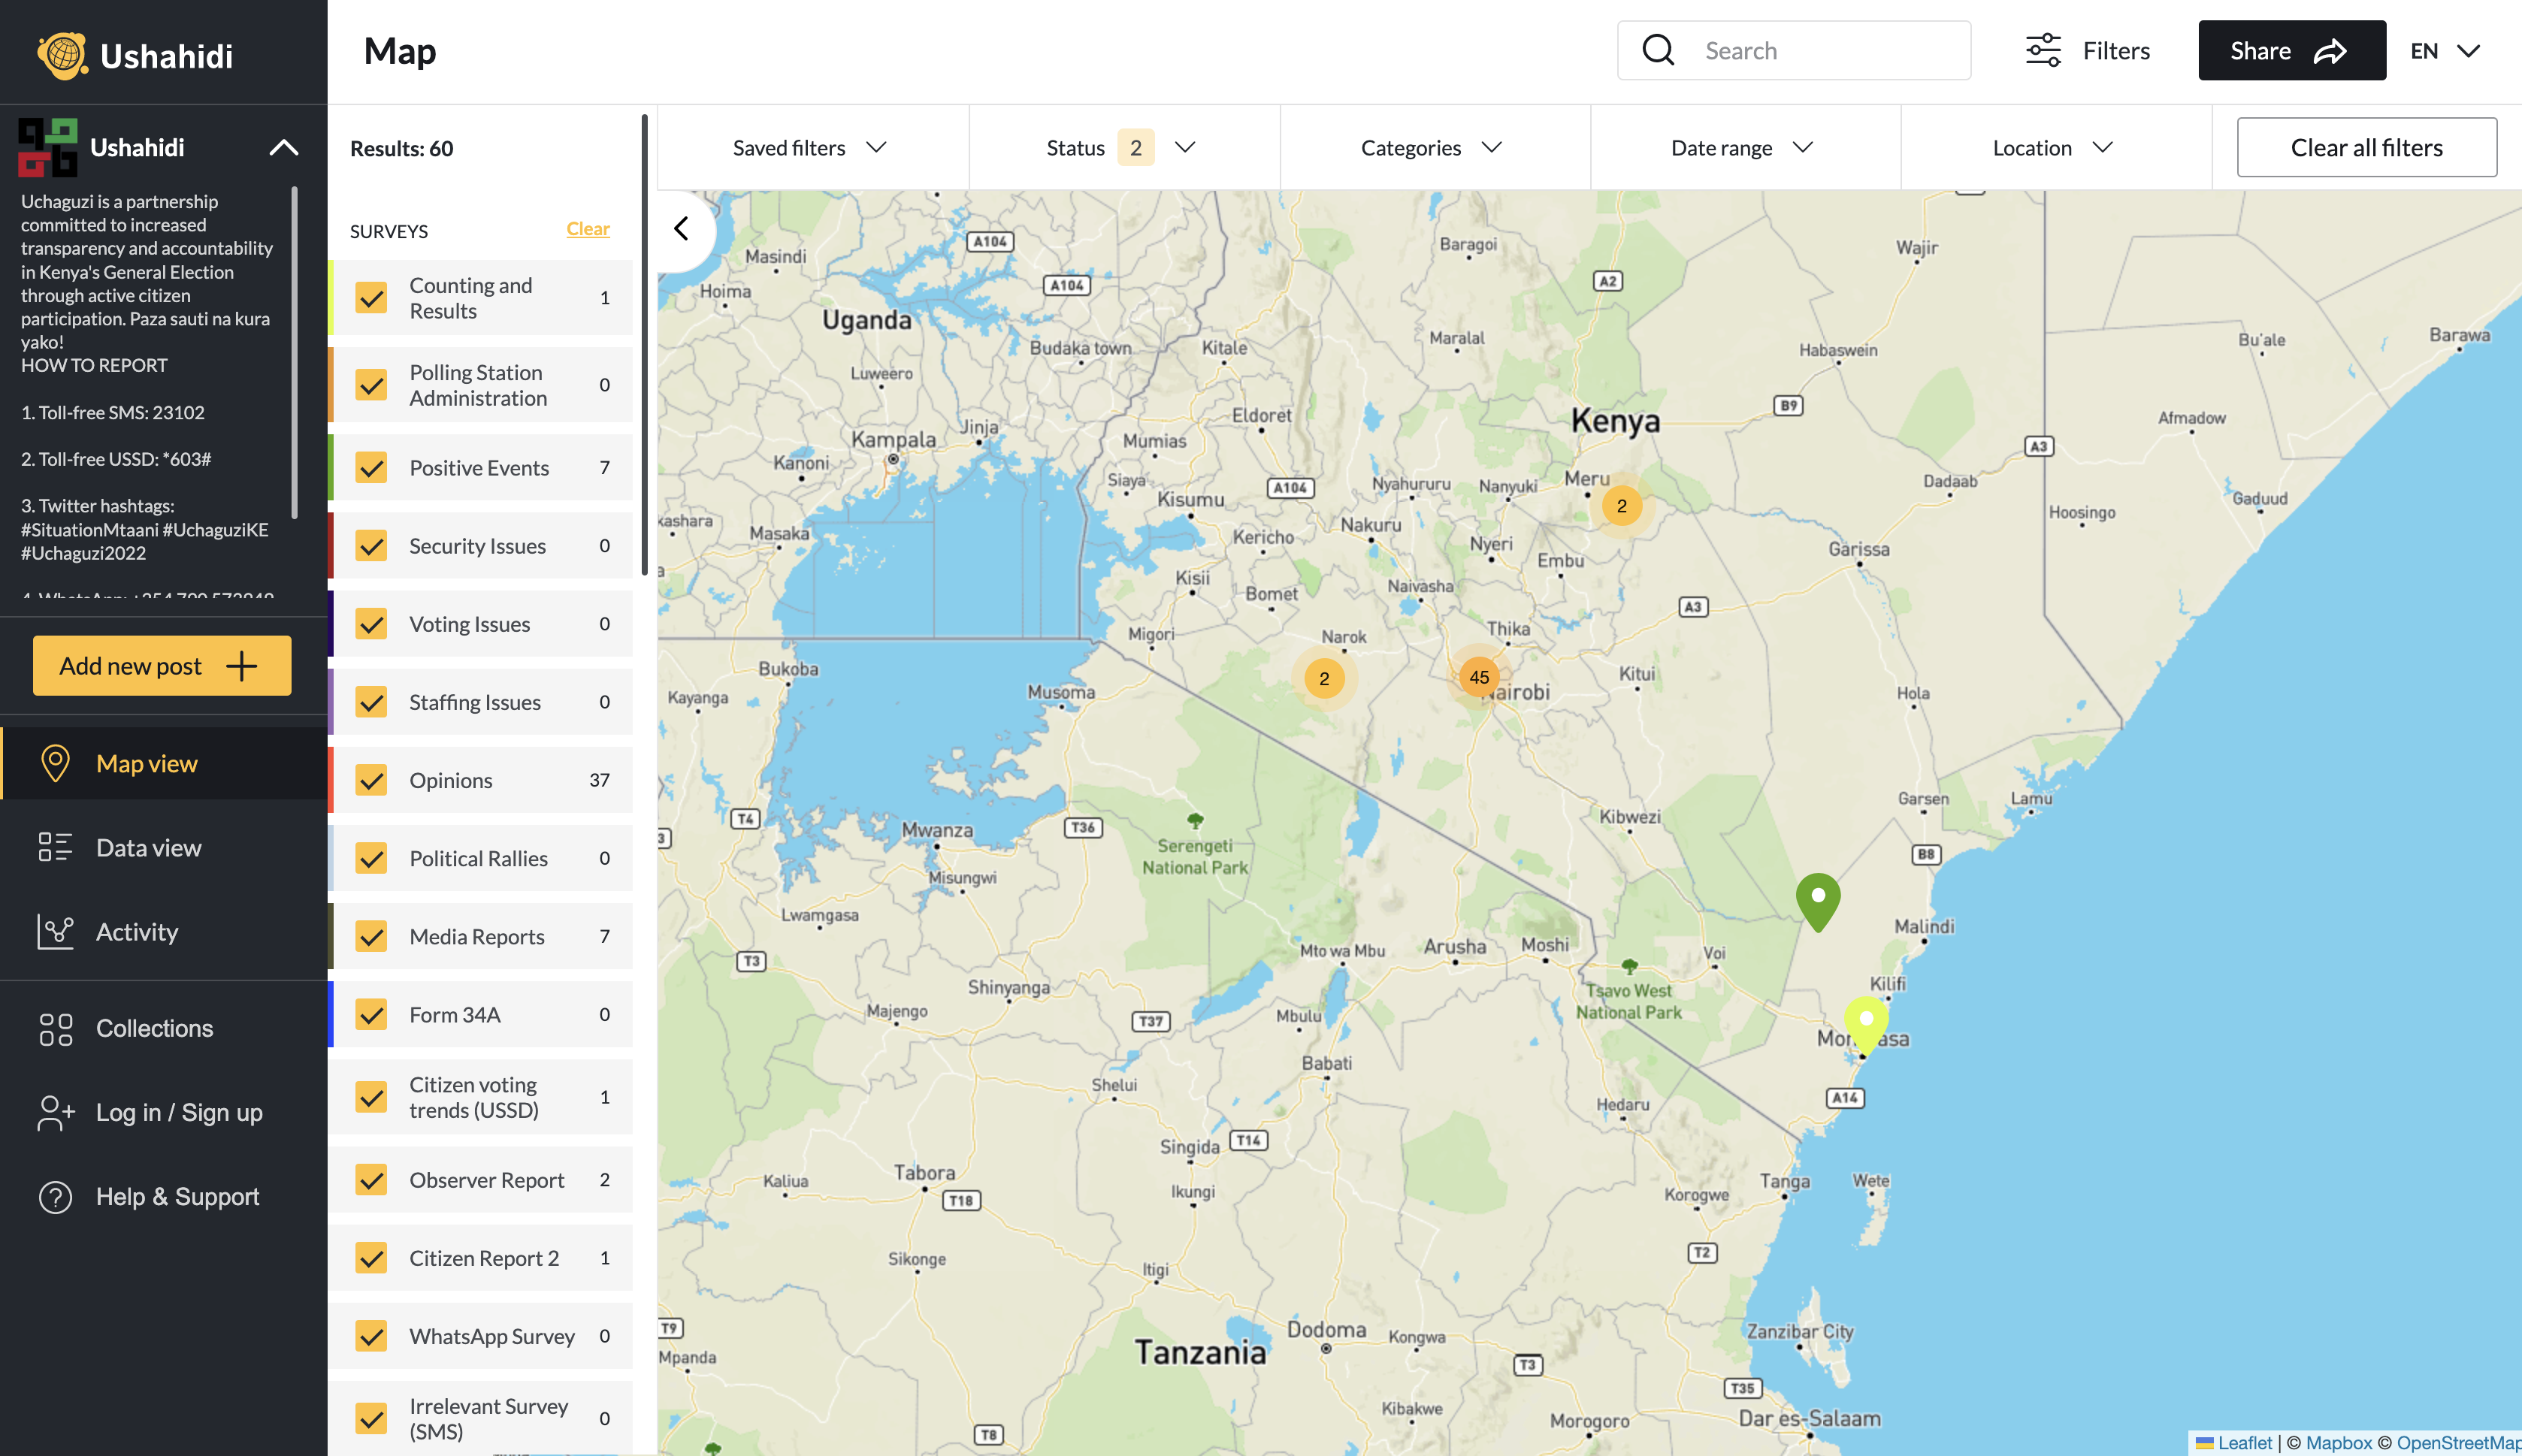Expand the Status filter dropdown
This screenshot has height=1456, width=2522.
coord(1120,148)
